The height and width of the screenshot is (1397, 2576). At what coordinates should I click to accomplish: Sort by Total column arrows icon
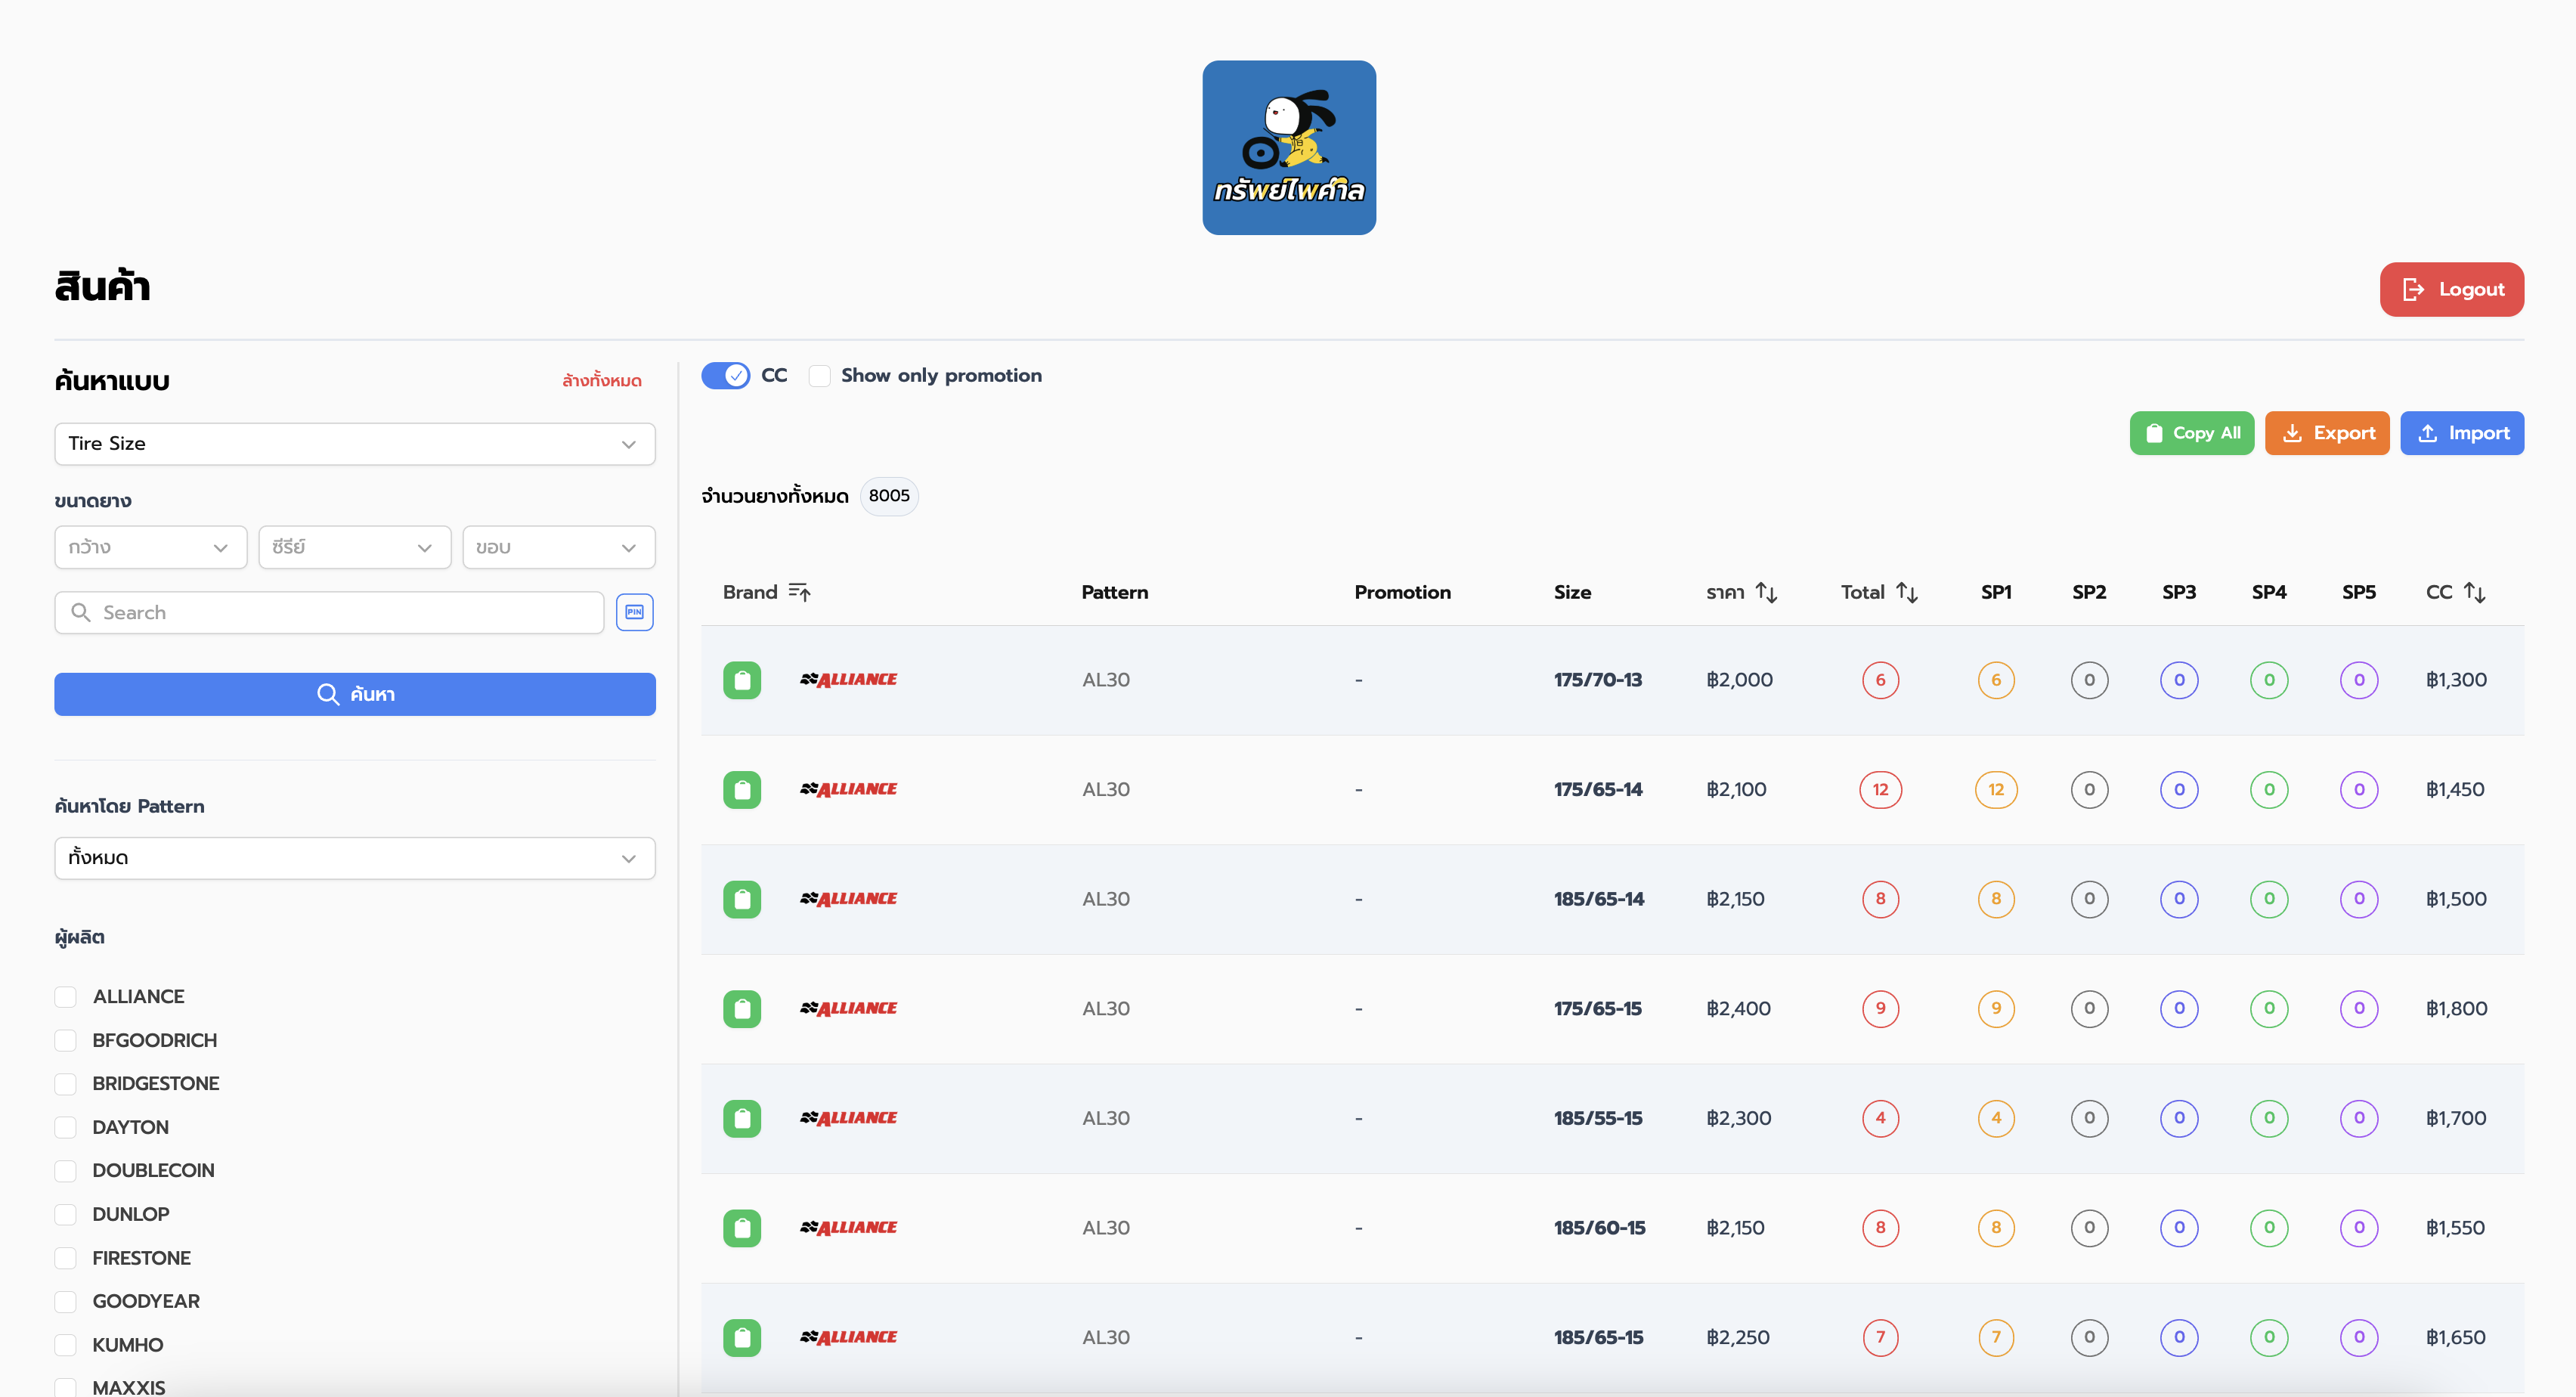click(1906, 592)
